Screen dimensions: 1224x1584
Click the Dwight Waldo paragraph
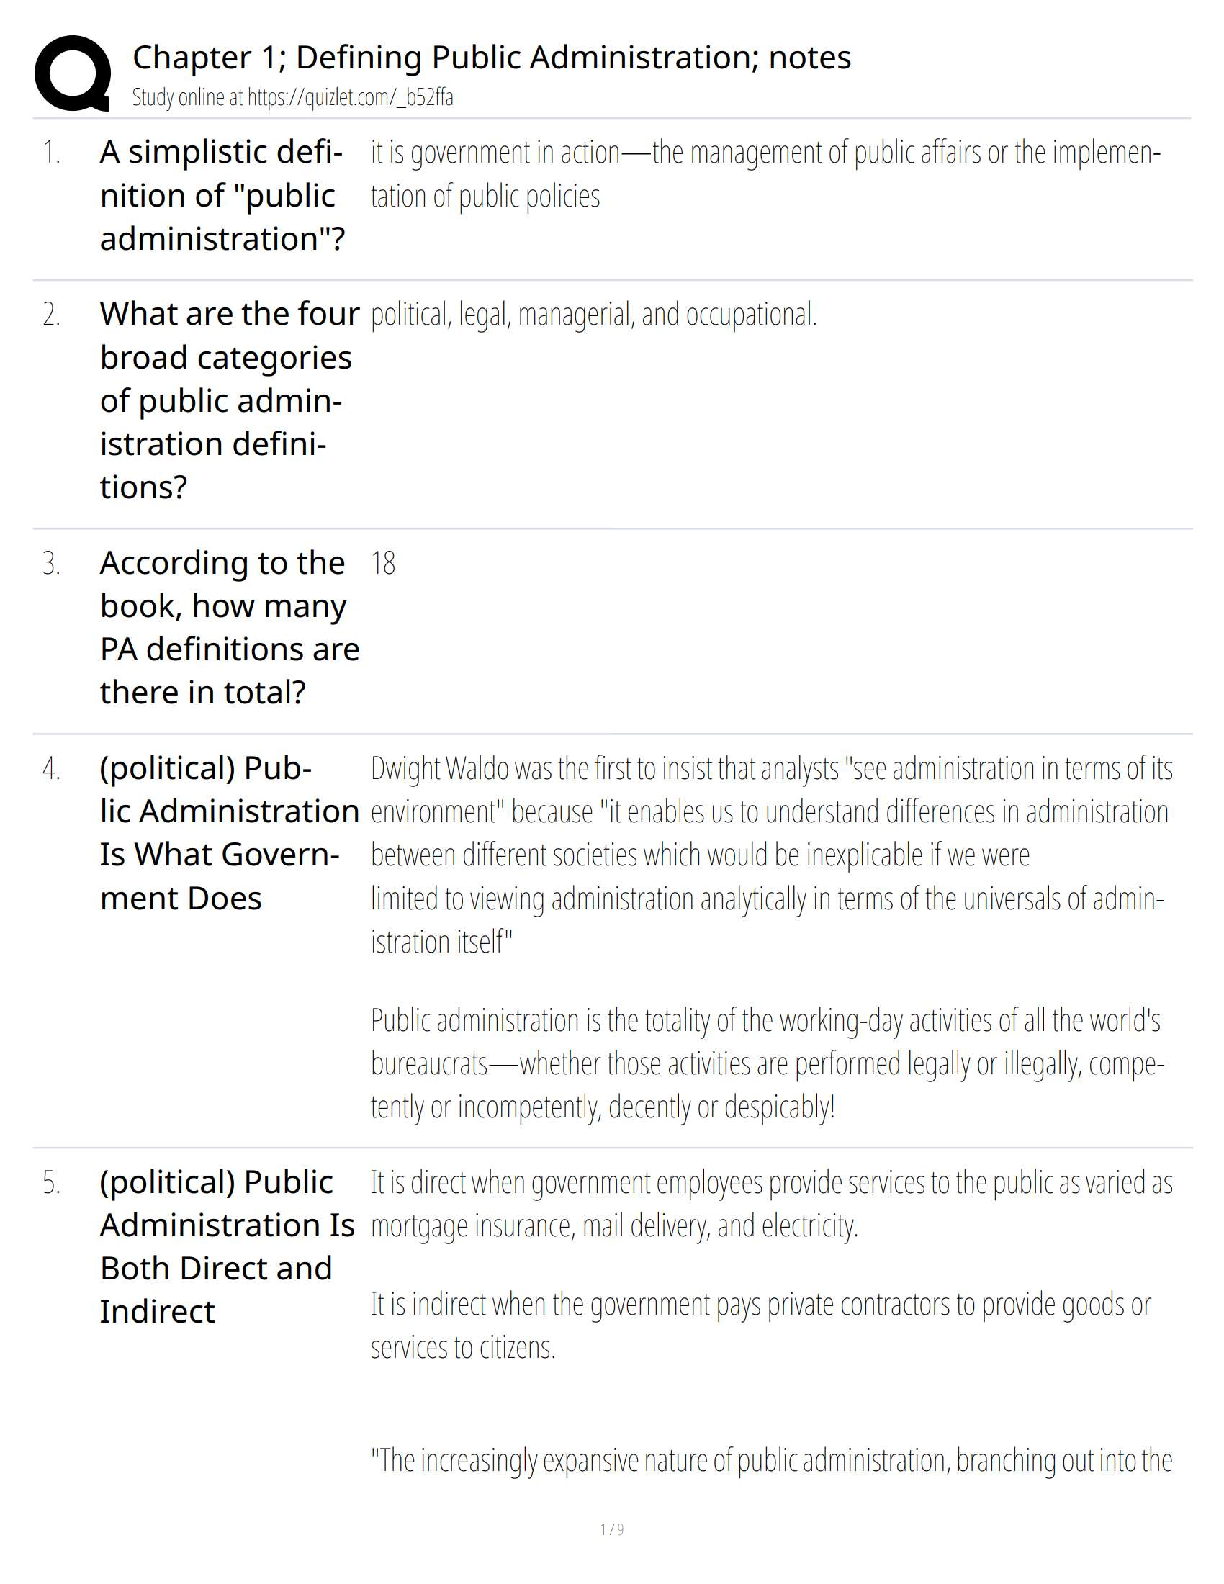pos(770,855)
